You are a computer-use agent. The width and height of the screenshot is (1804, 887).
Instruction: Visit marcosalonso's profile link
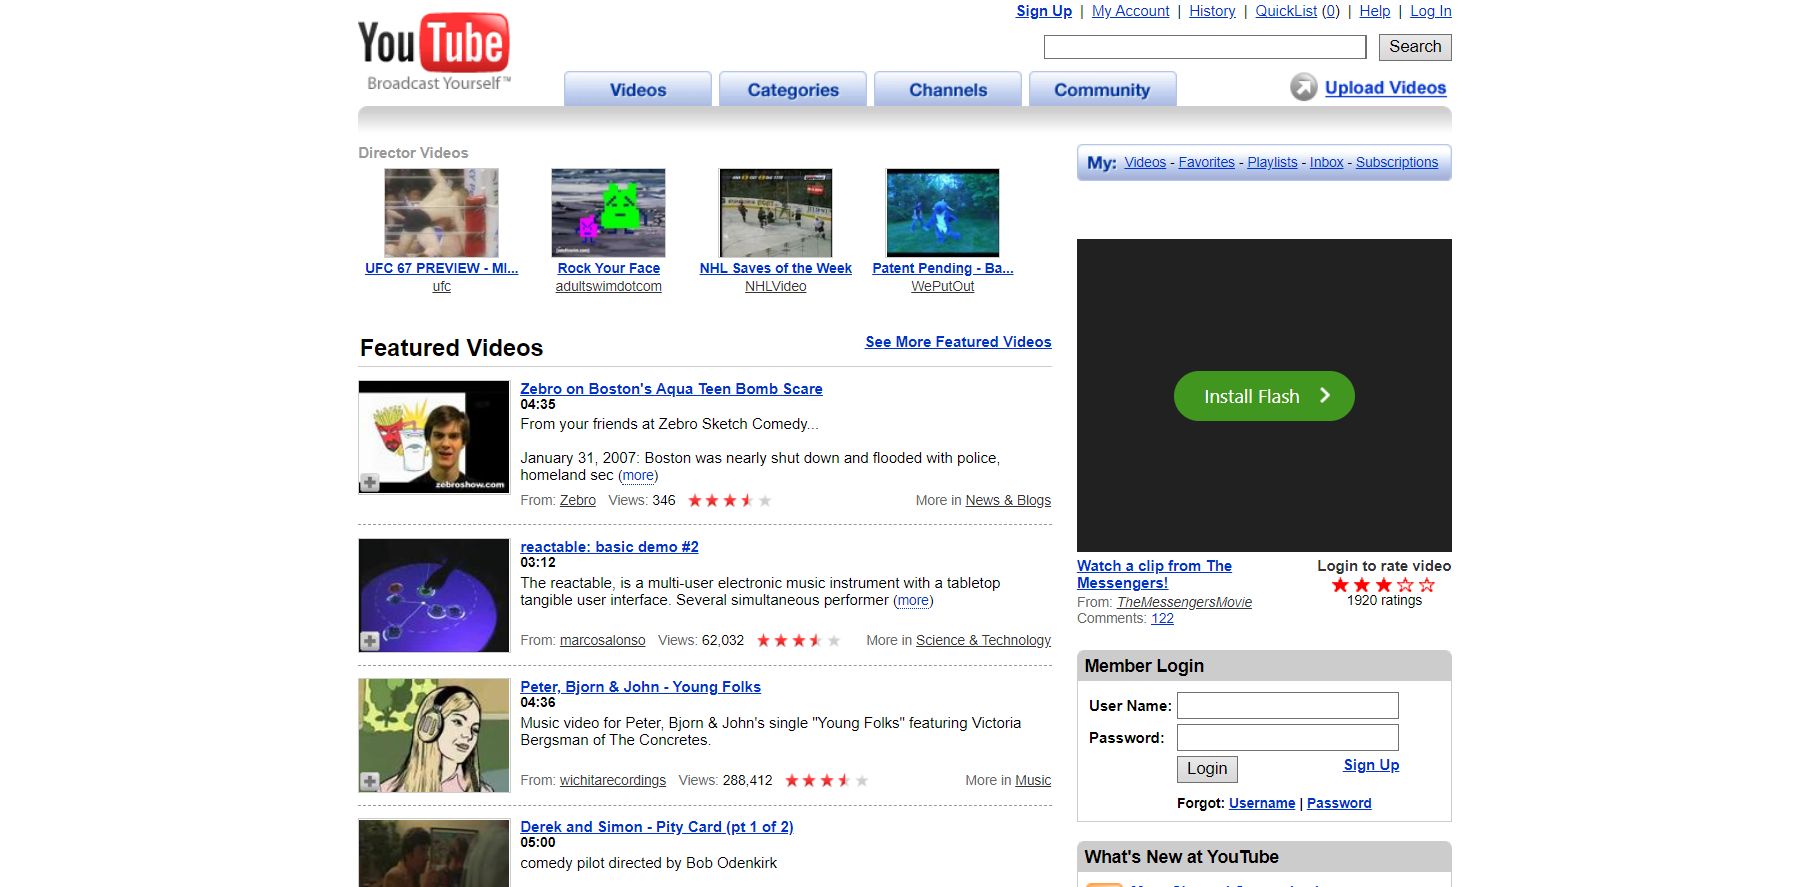tap(602, 640)
